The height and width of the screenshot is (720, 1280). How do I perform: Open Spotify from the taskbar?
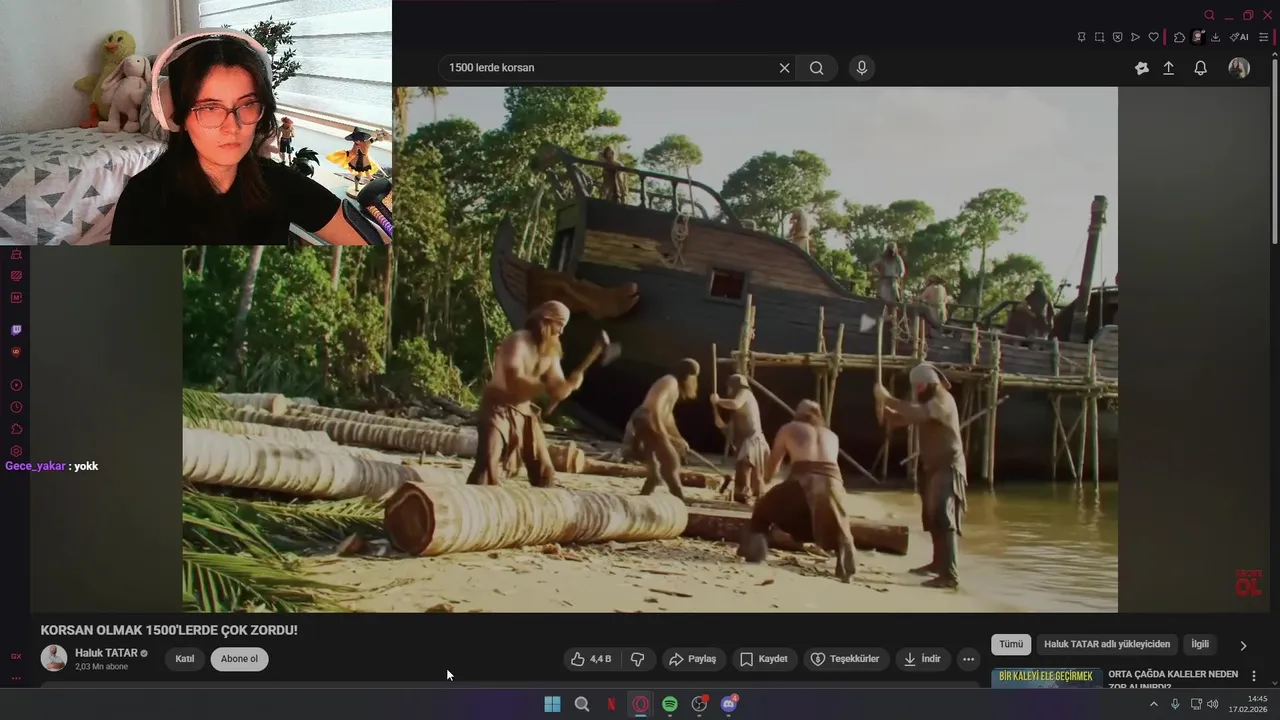(670, 704)
